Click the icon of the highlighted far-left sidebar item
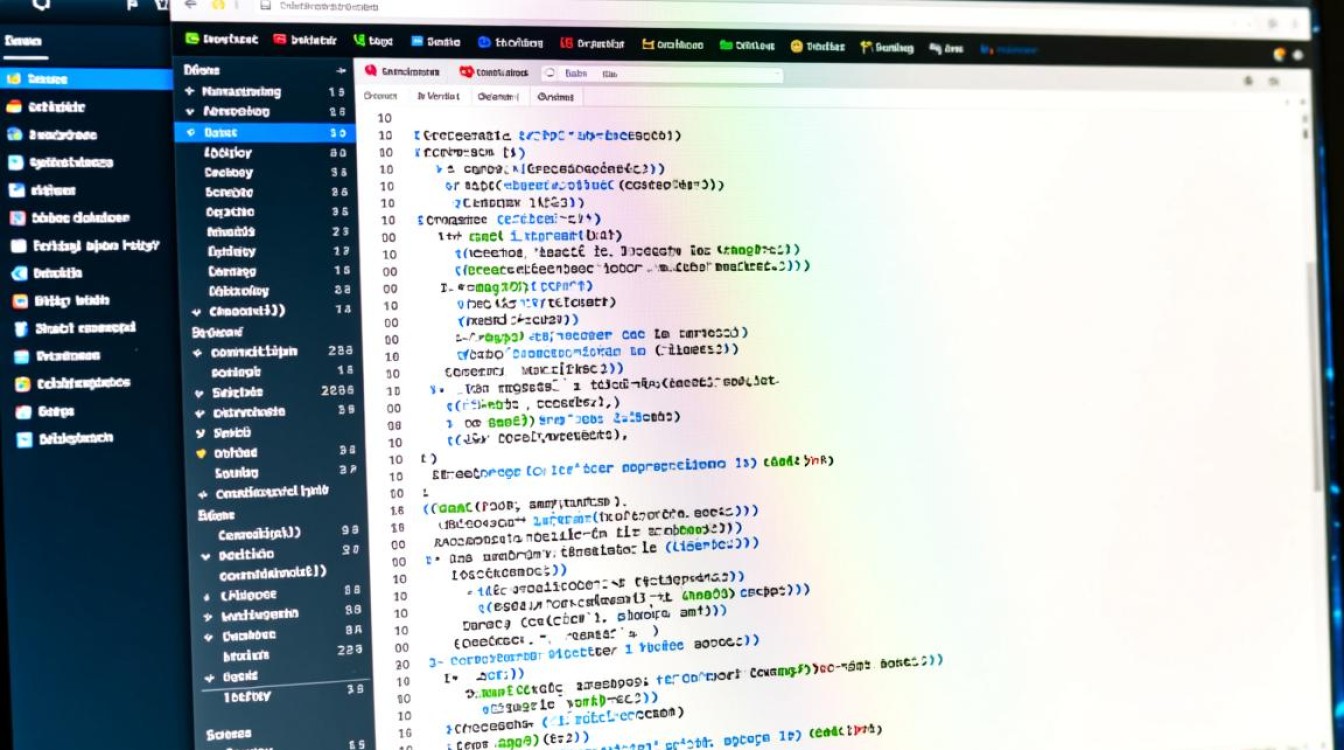Image resolution: width=1344 pixels, height=750 pixels. point(14,79)
